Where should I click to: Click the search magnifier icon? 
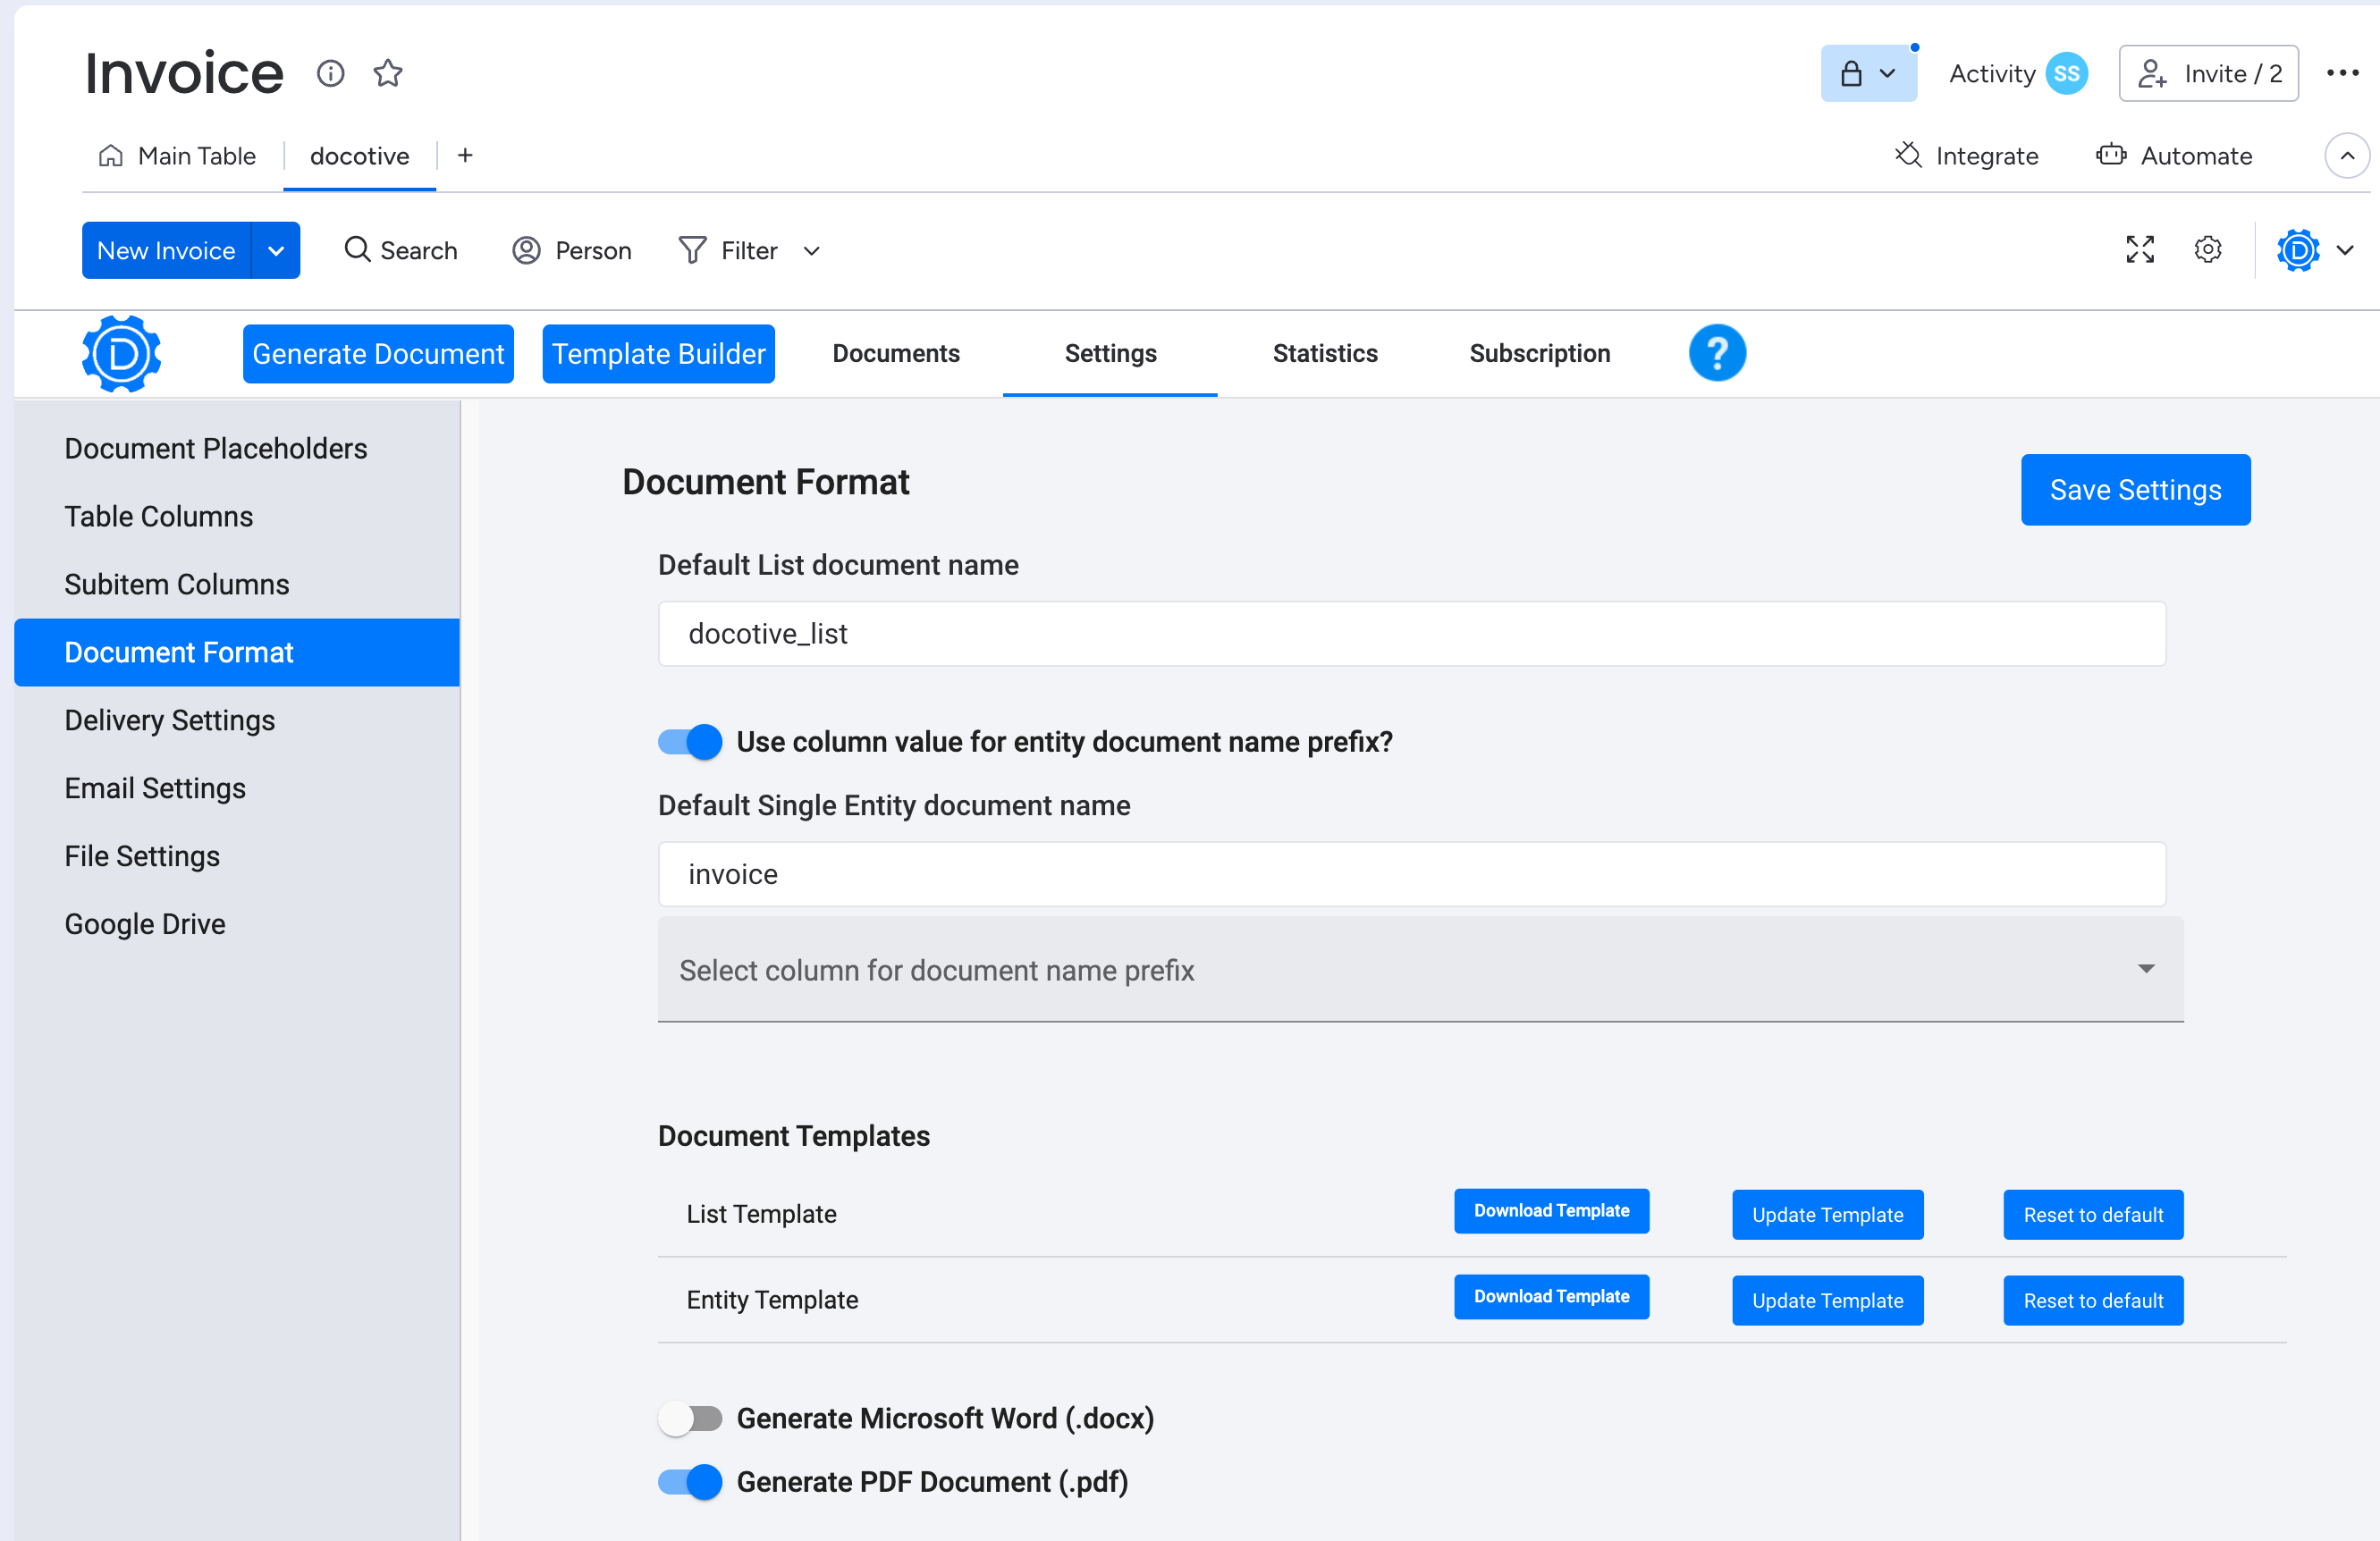(357, 249)
